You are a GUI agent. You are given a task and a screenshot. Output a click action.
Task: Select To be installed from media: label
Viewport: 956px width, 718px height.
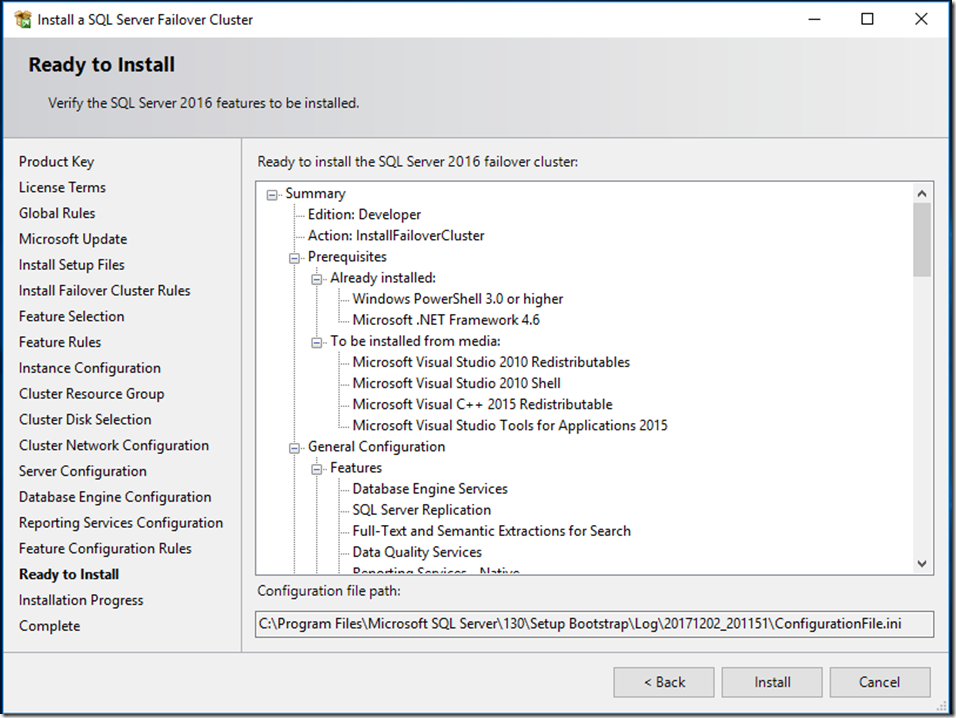tap(415, 341)
